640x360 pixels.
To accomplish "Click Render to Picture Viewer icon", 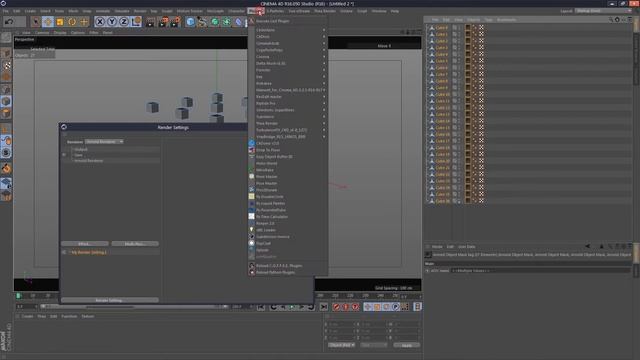I will (x=163, y=22).
